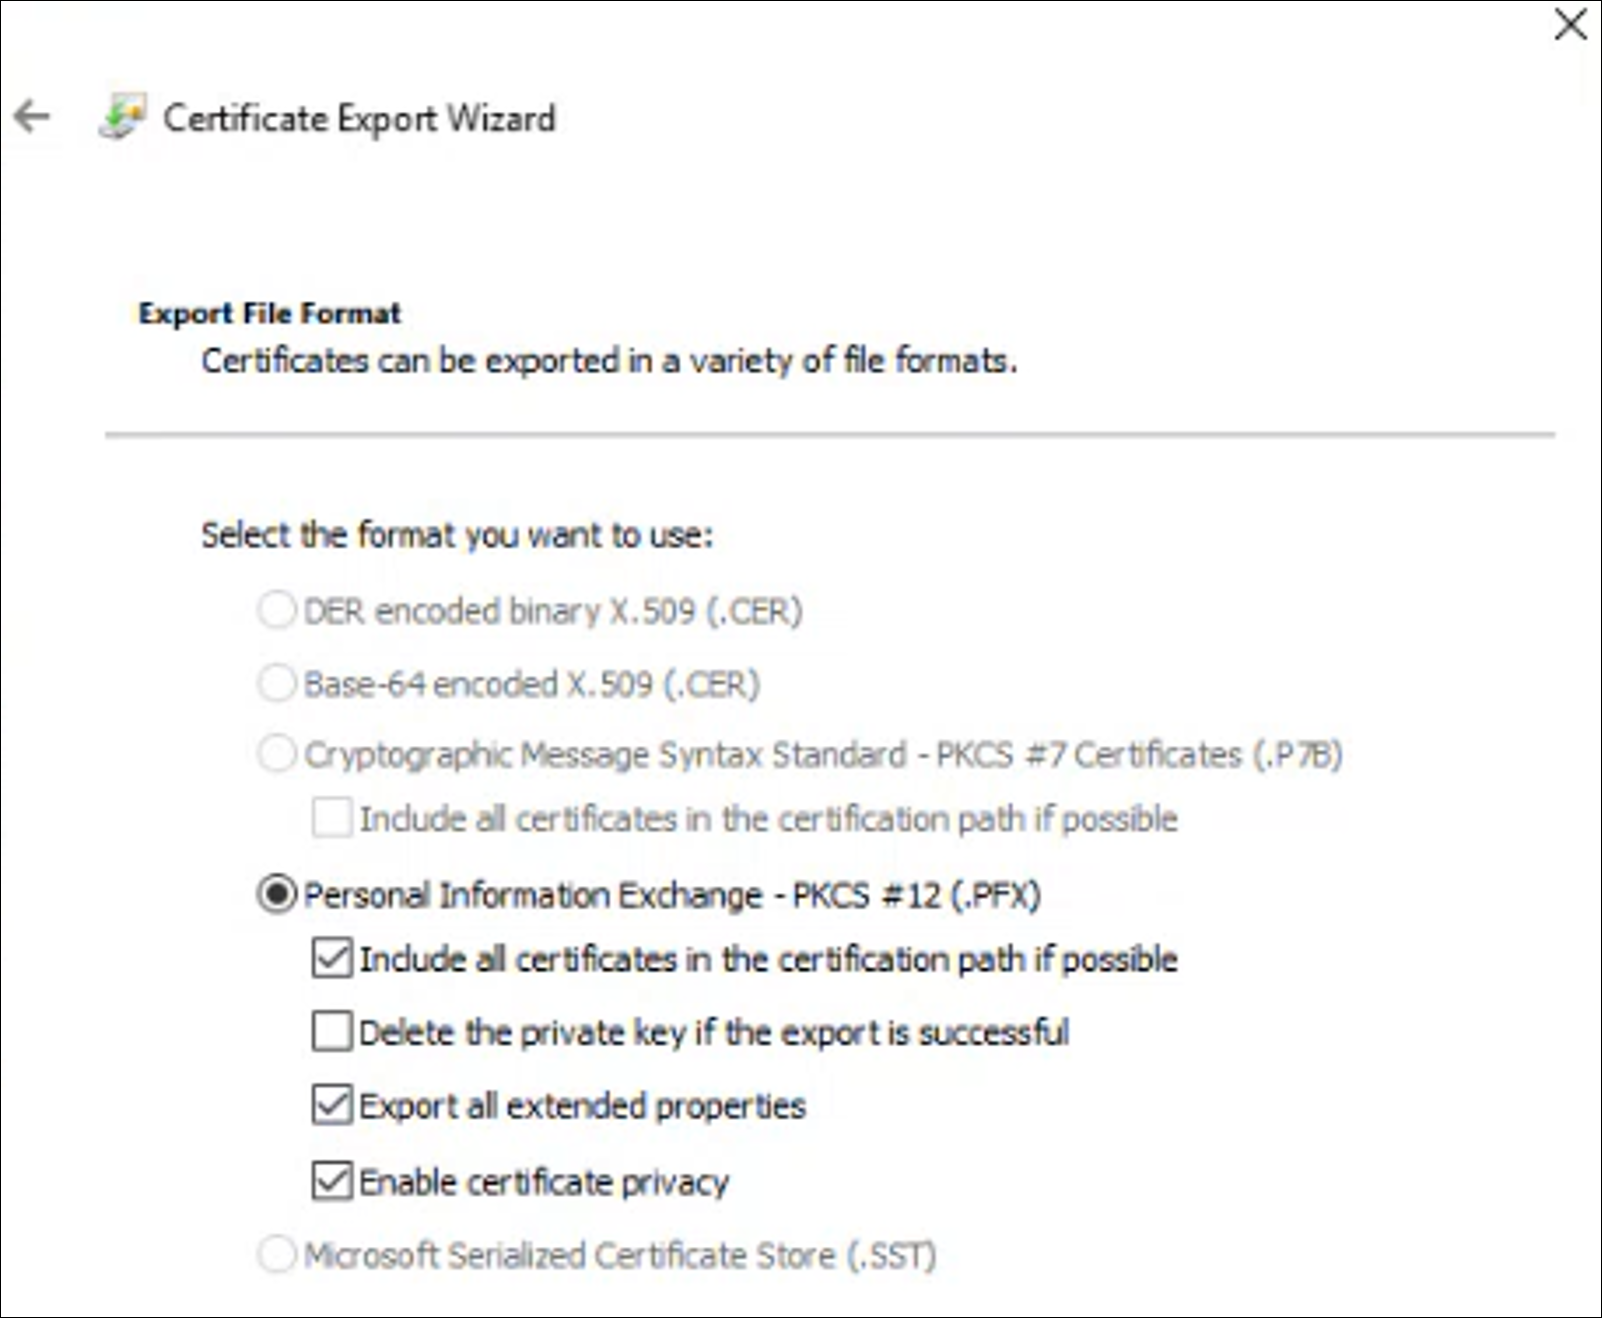Viewport: 1602px width, 1318px height.
Task: Click the back arrow in the wizard header
Action: 33,117
